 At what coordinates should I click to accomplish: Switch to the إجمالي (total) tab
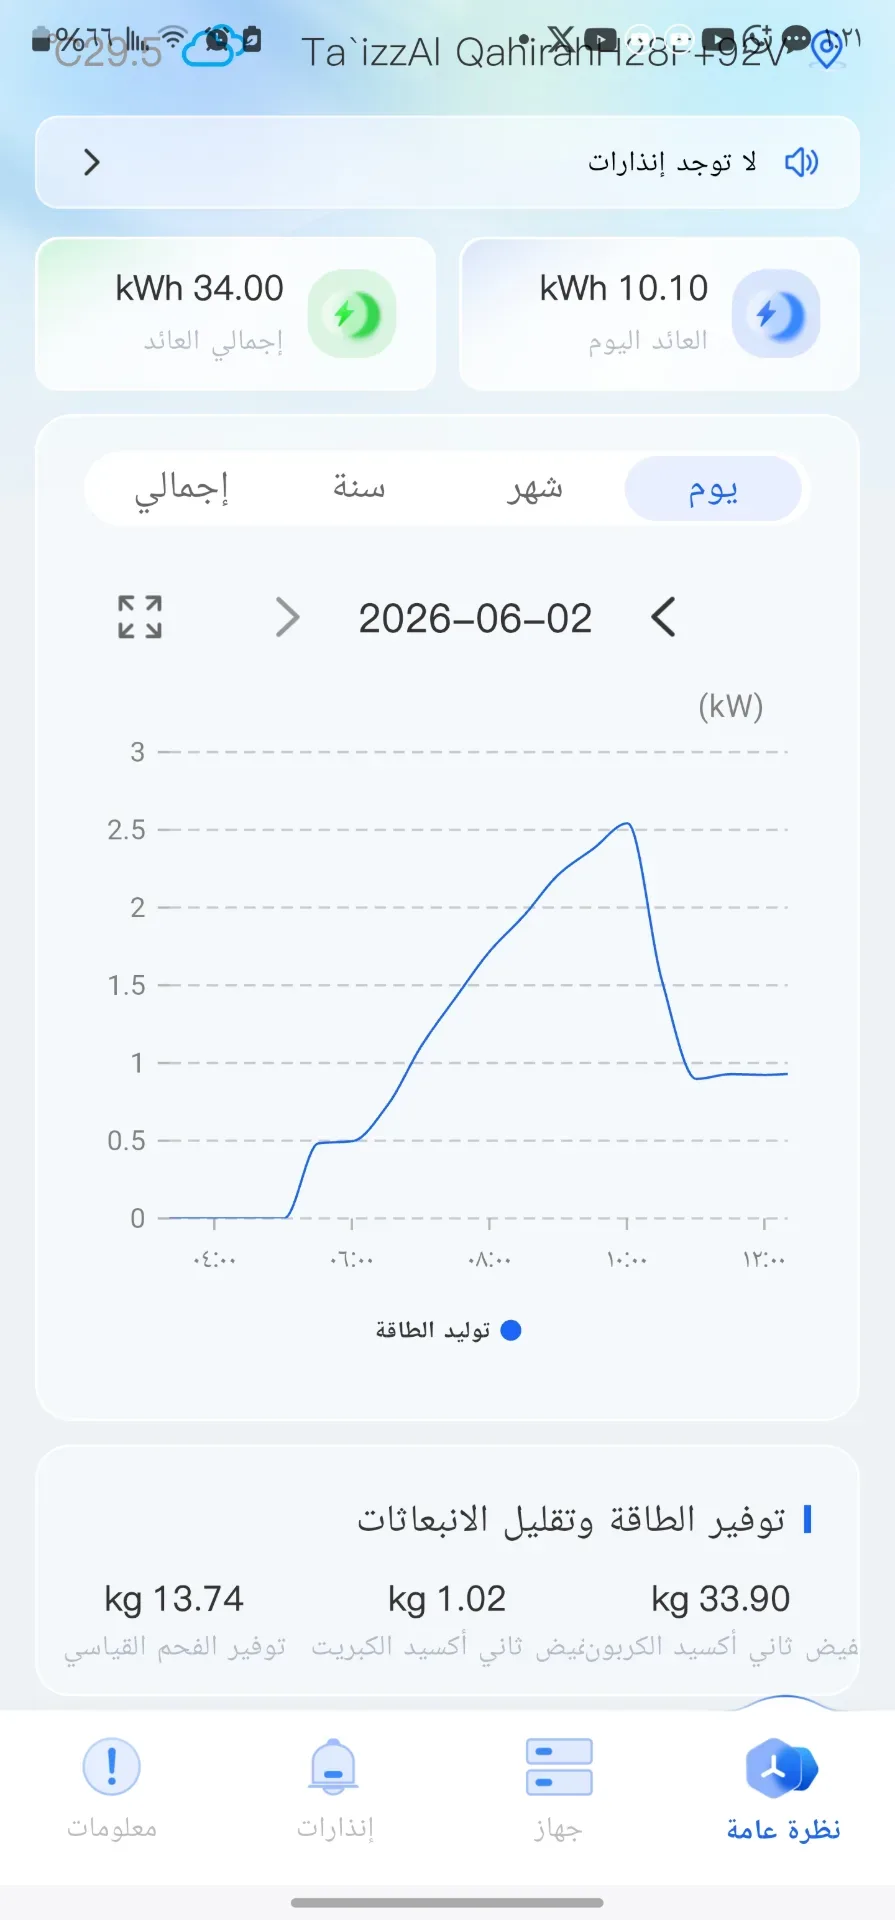181,489
